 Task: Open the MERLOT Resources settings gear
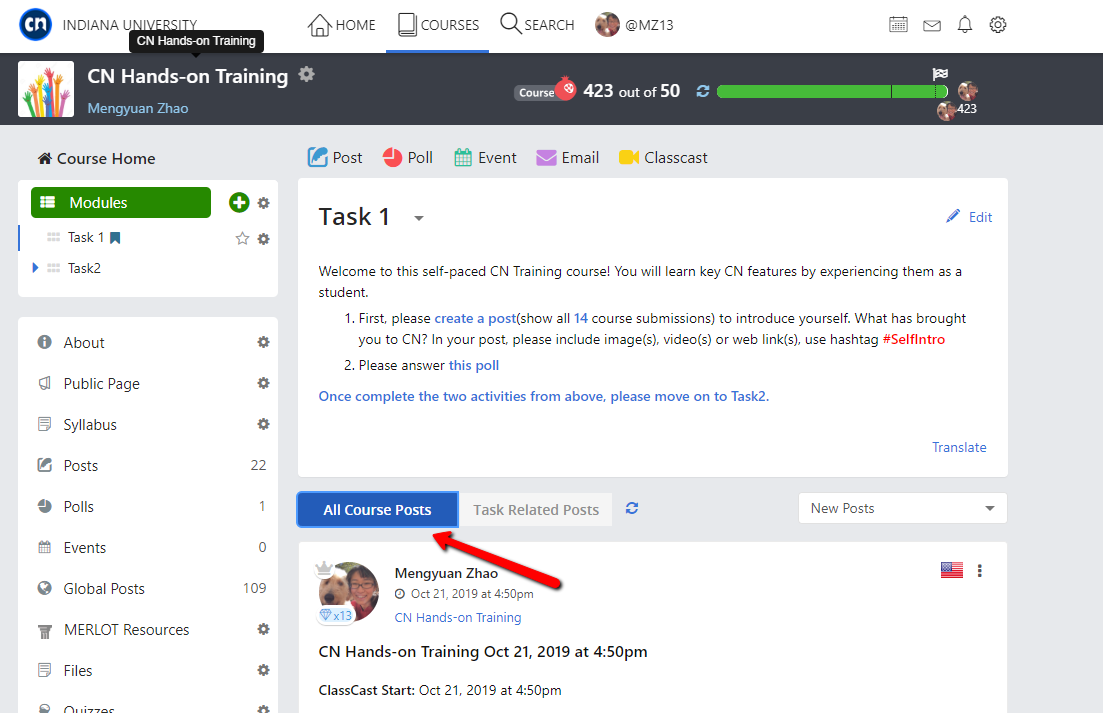[264, 629]
